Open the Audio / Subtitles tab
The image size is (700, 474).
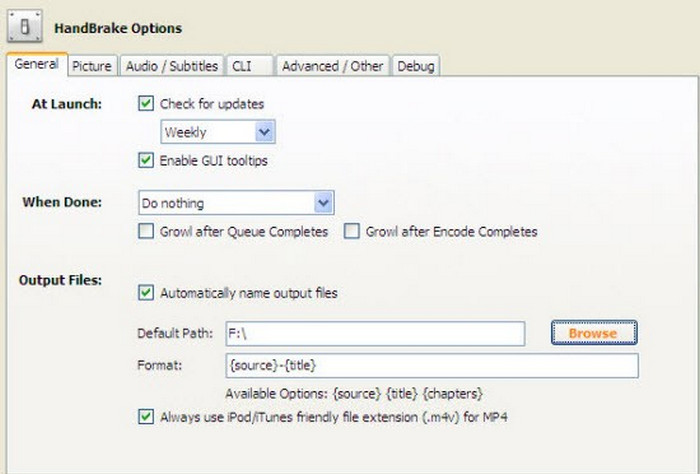[172, 66]
